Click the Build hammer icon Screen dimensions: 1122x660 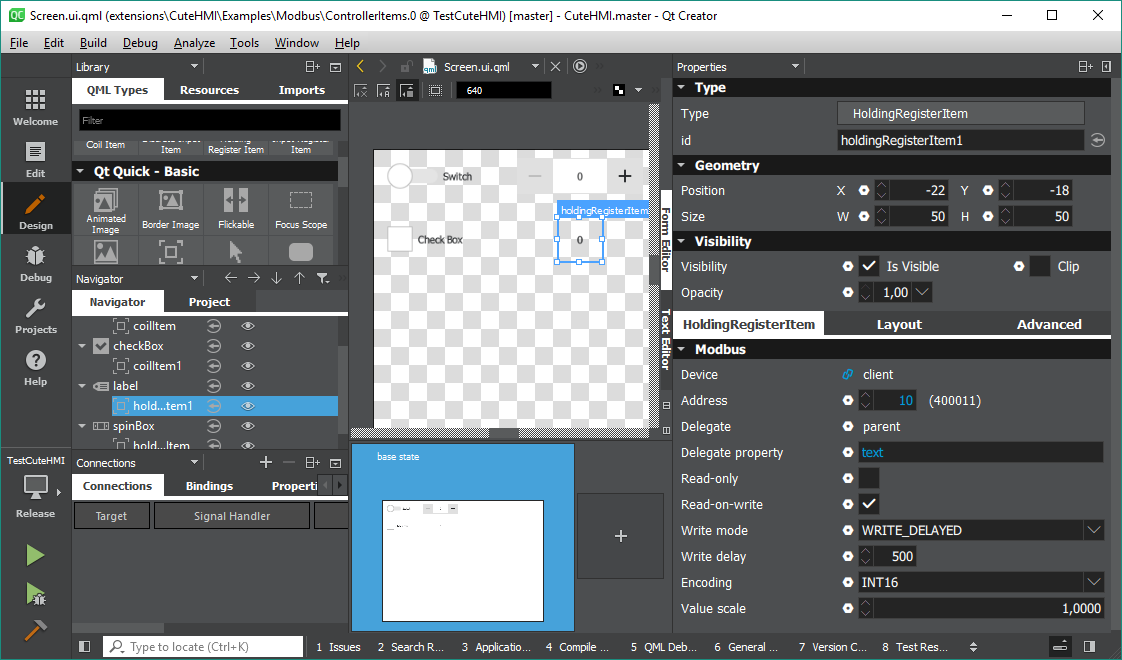(35, 630)
